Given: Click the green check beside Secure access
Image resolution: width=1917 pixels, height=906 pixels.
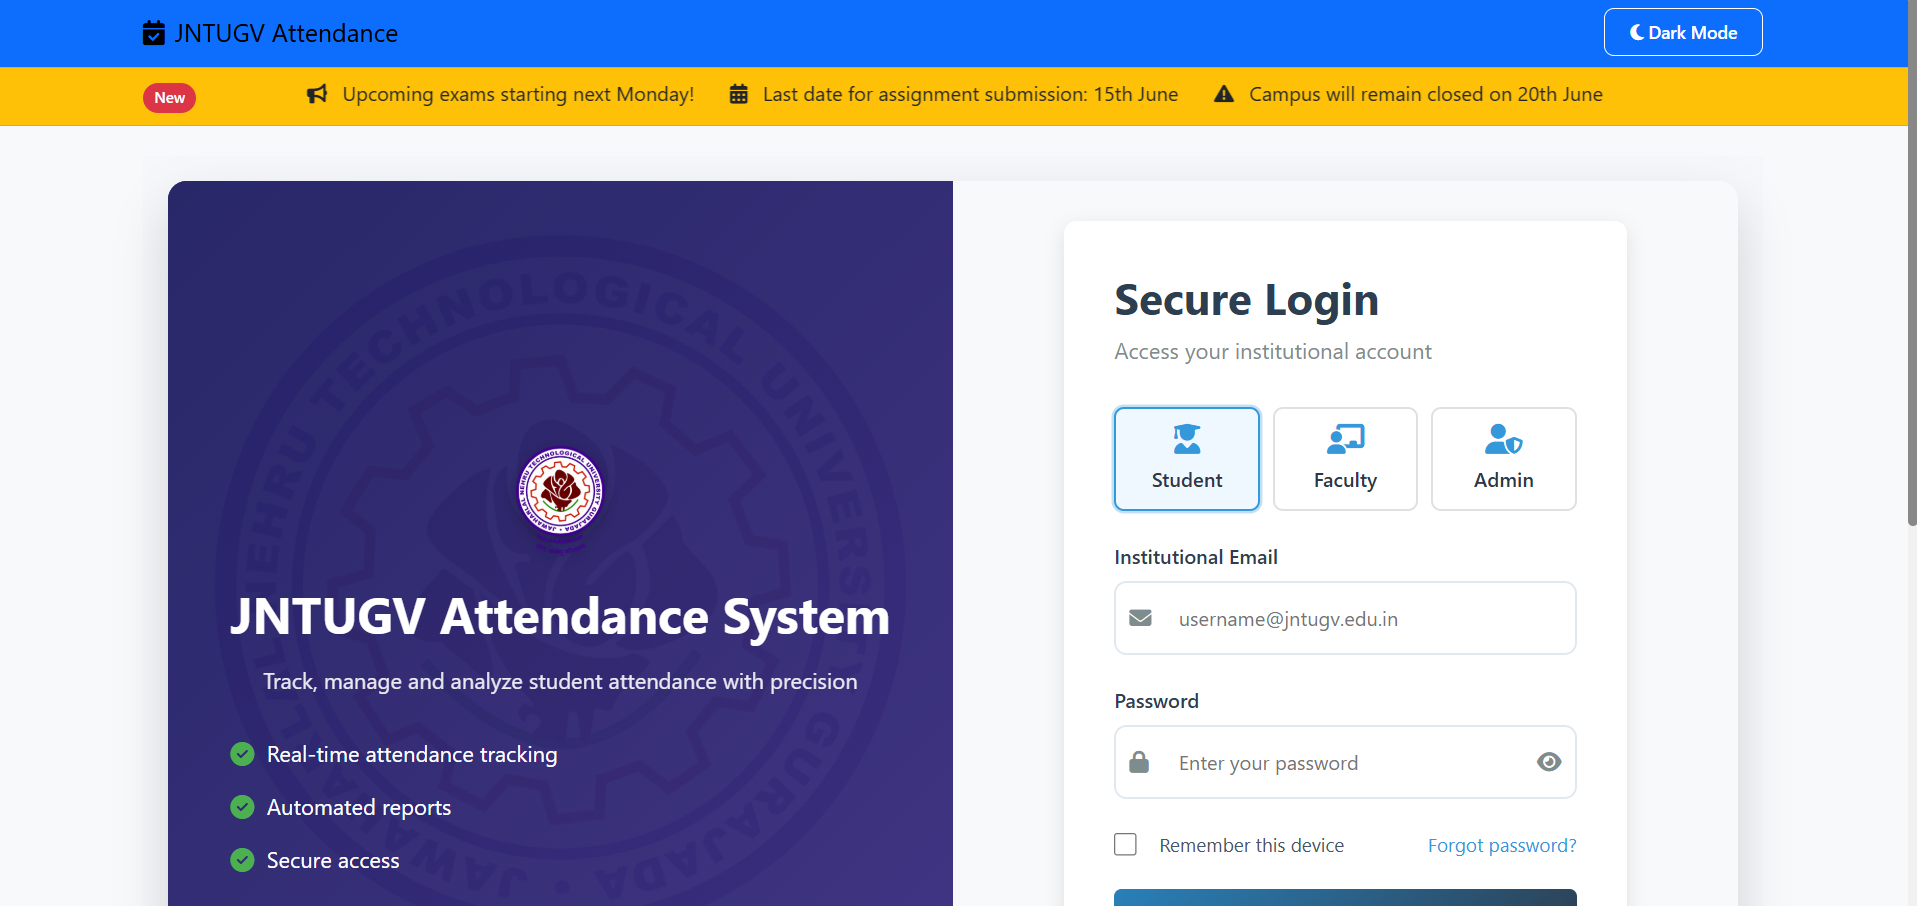Looking at the screenshot, I should tap(242, 860).
